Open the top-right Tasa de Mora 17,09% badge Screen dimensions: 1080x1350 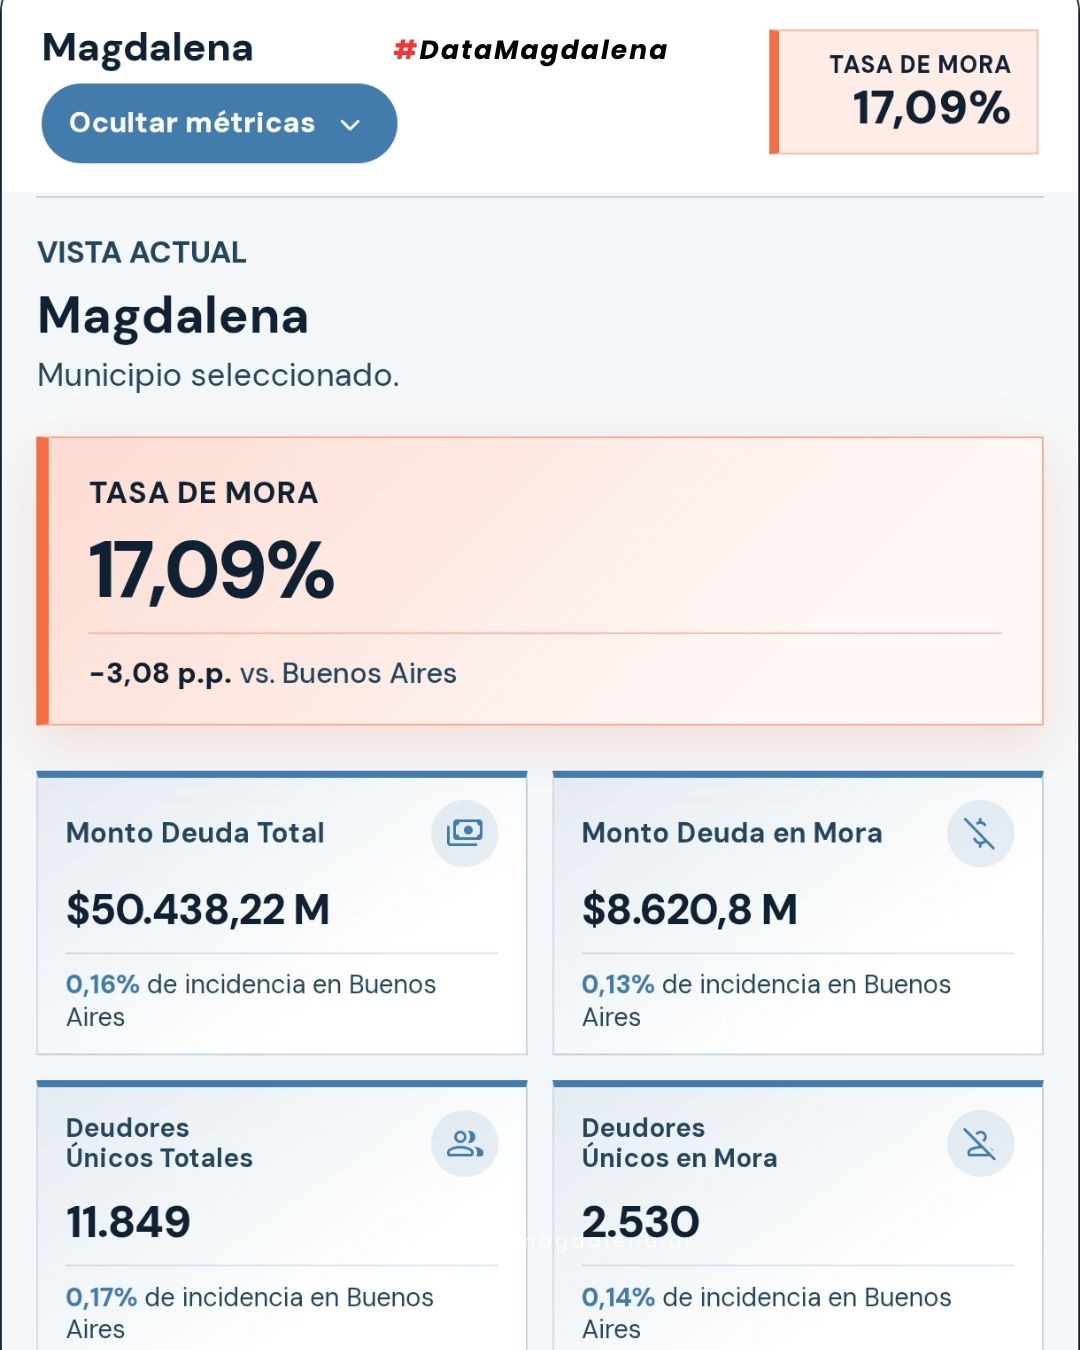point(904,92)
